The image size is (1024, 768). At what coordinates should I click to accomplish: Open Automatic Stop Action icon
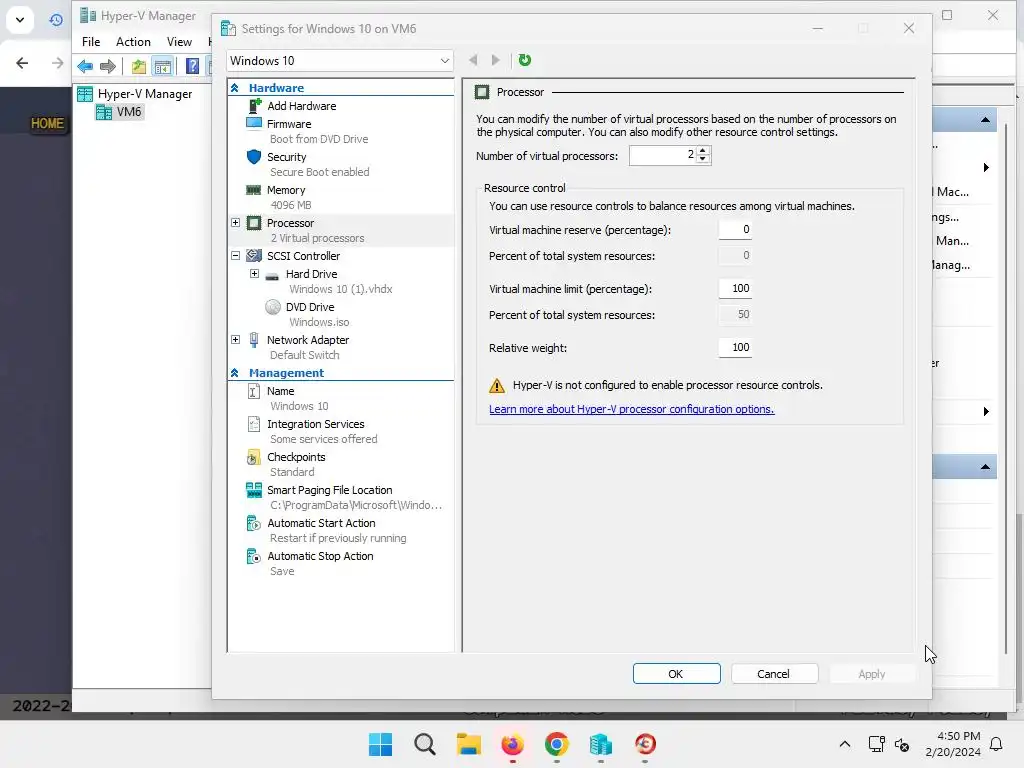coord(253,556)
